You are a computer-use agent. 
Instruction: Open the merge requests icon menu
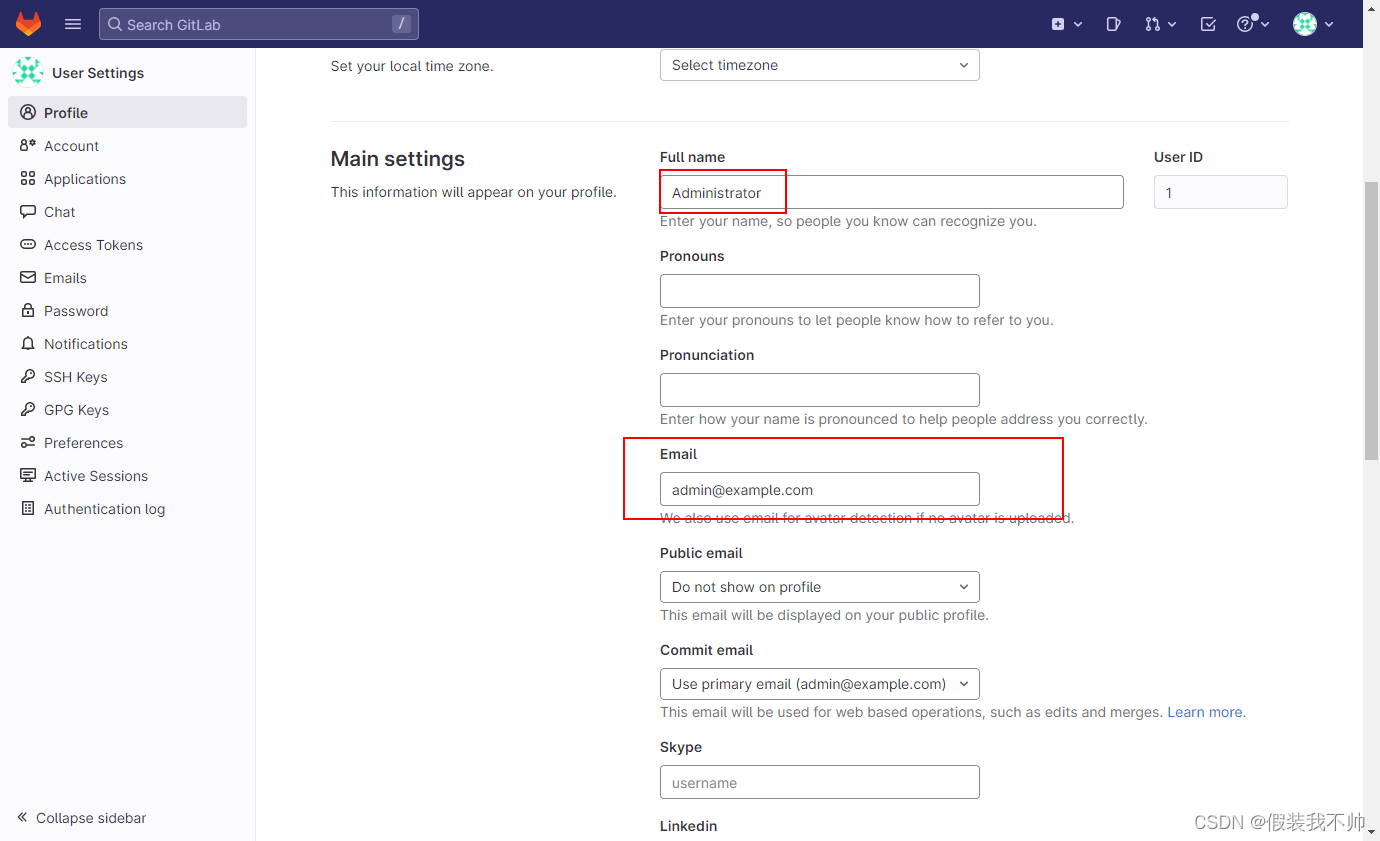[1160, 24]
